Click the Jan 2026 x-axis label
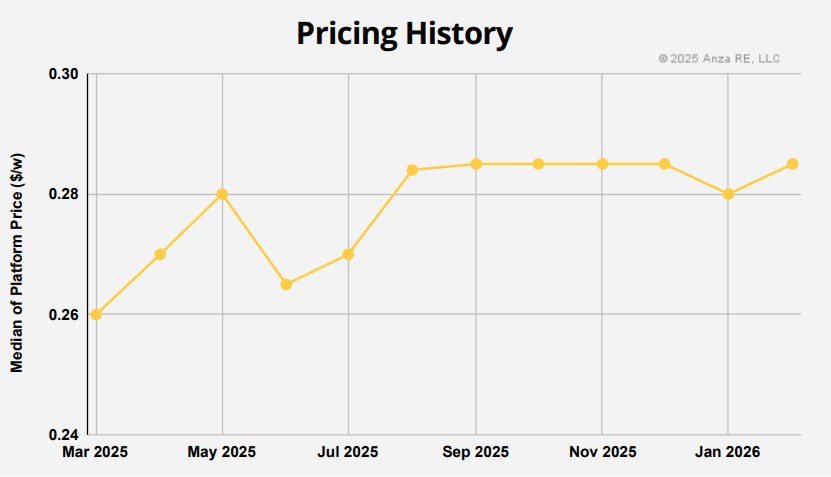The width and height of the screenshot is (831, 477). tap(727, 453)
